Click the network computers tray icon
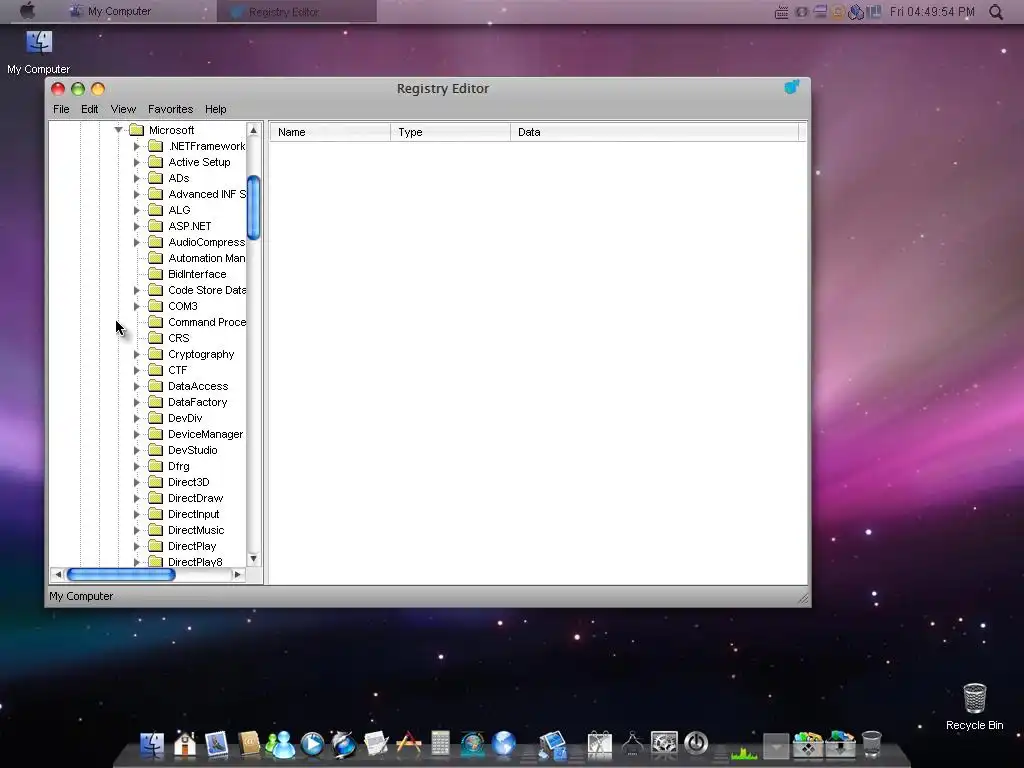Viewport: 1024px width, 768px height. (856, 12)
